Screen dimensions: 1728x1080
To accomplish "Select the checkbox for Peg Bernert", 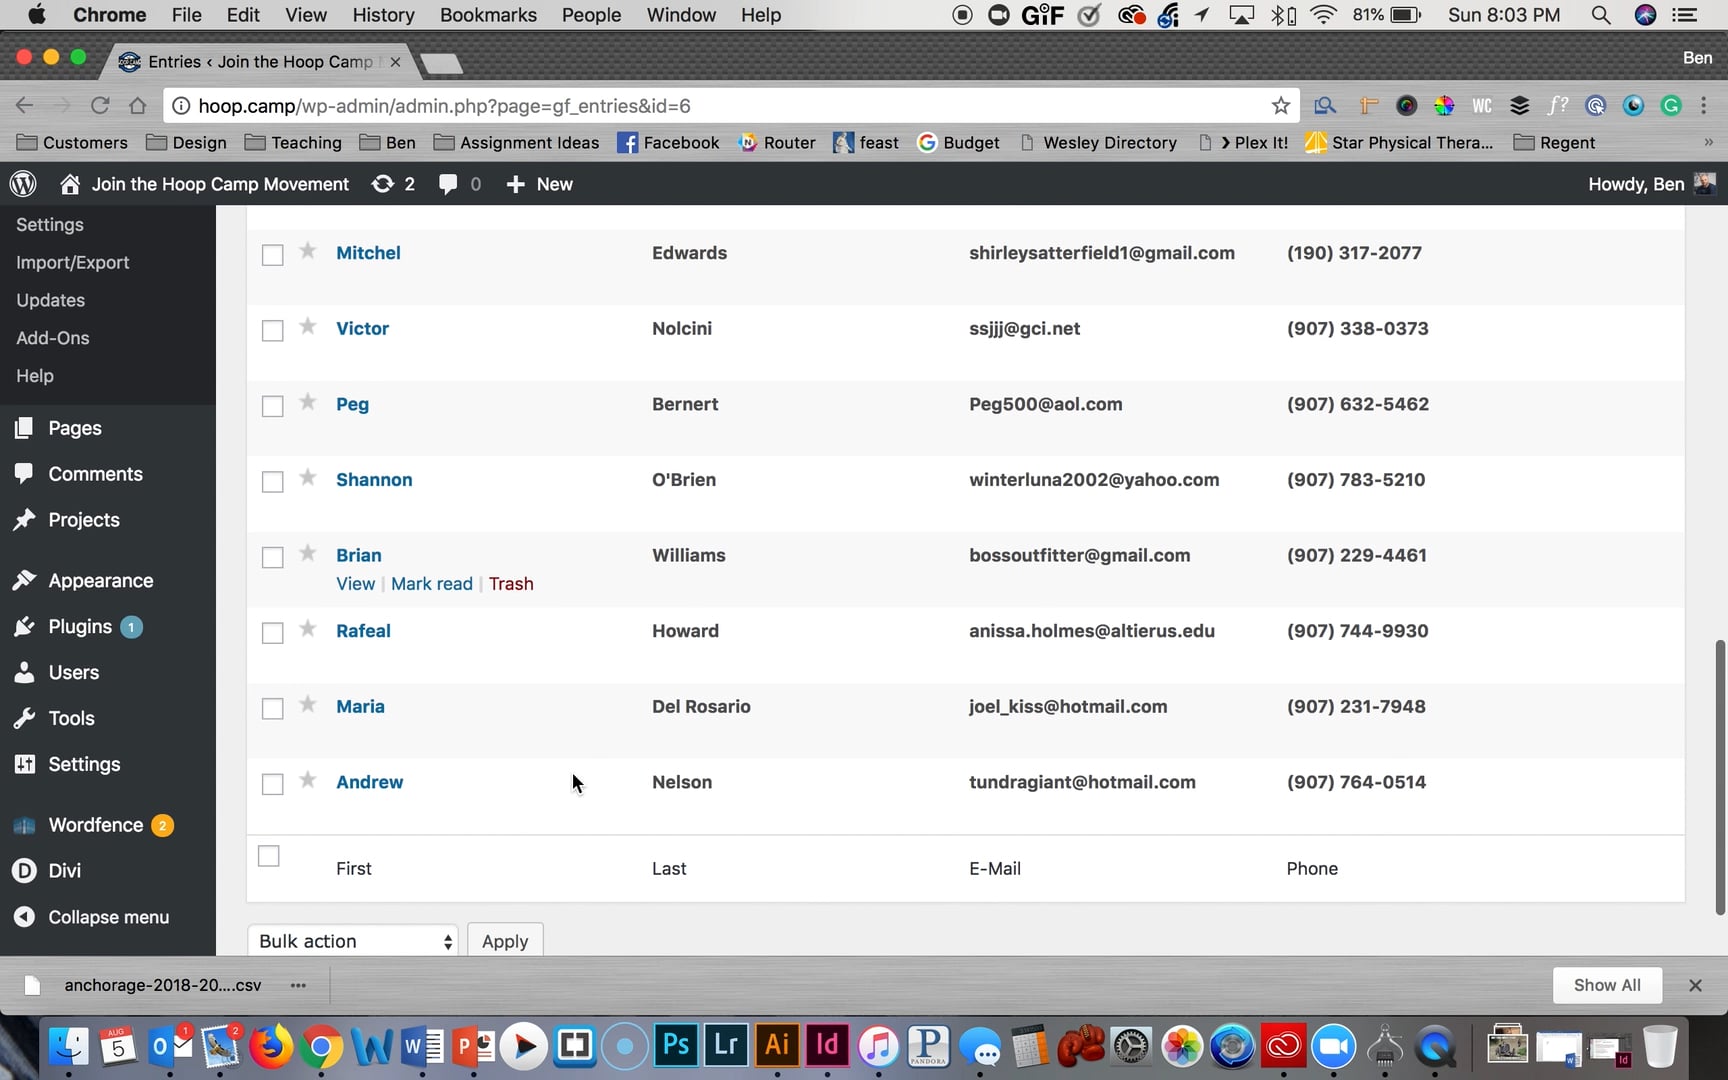I will (x=272, y=406).
